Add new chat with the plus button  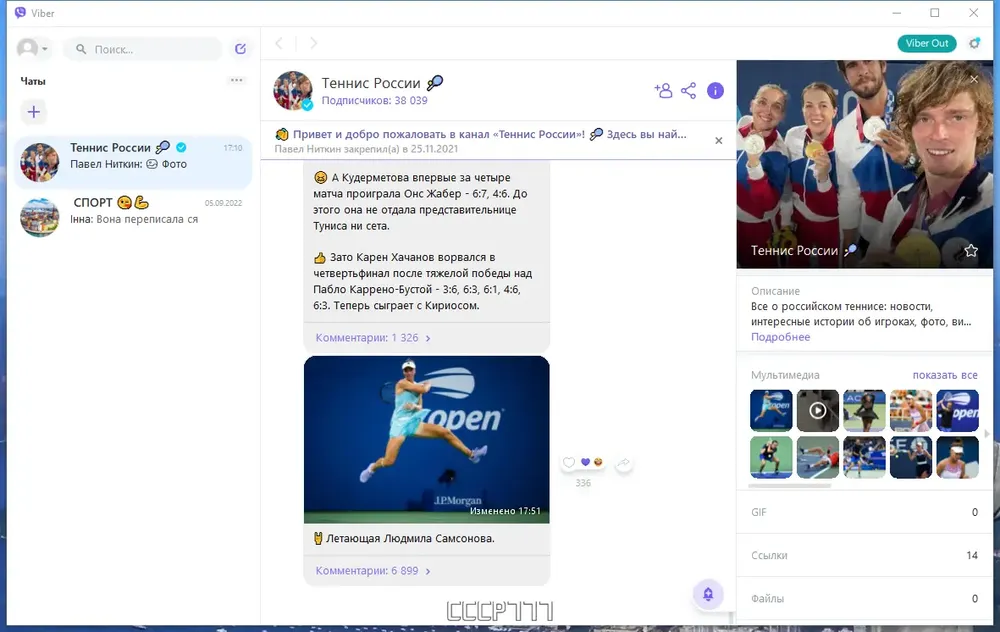34,112
